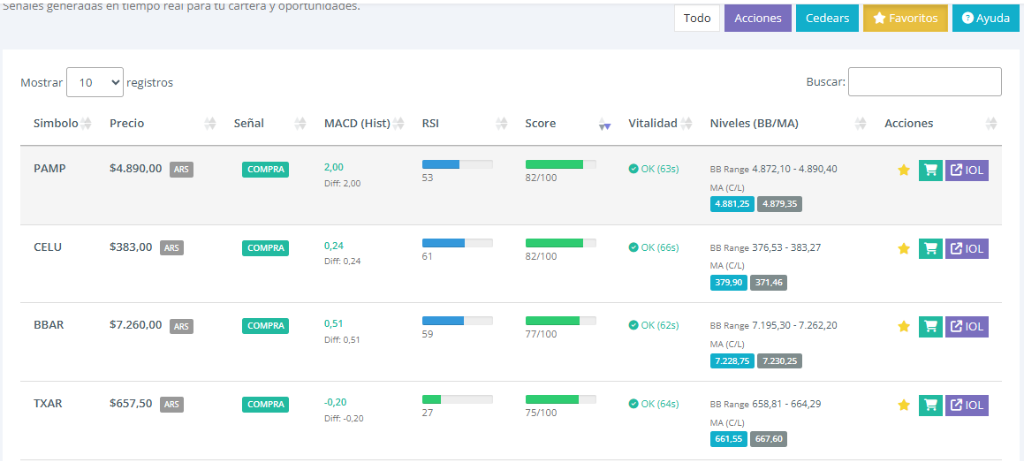Image resolution: width=1024 pixels, height=461 pixels.
Task: Filter signals by Cedears
Action: pyautogui.click(x=827, y=18)
